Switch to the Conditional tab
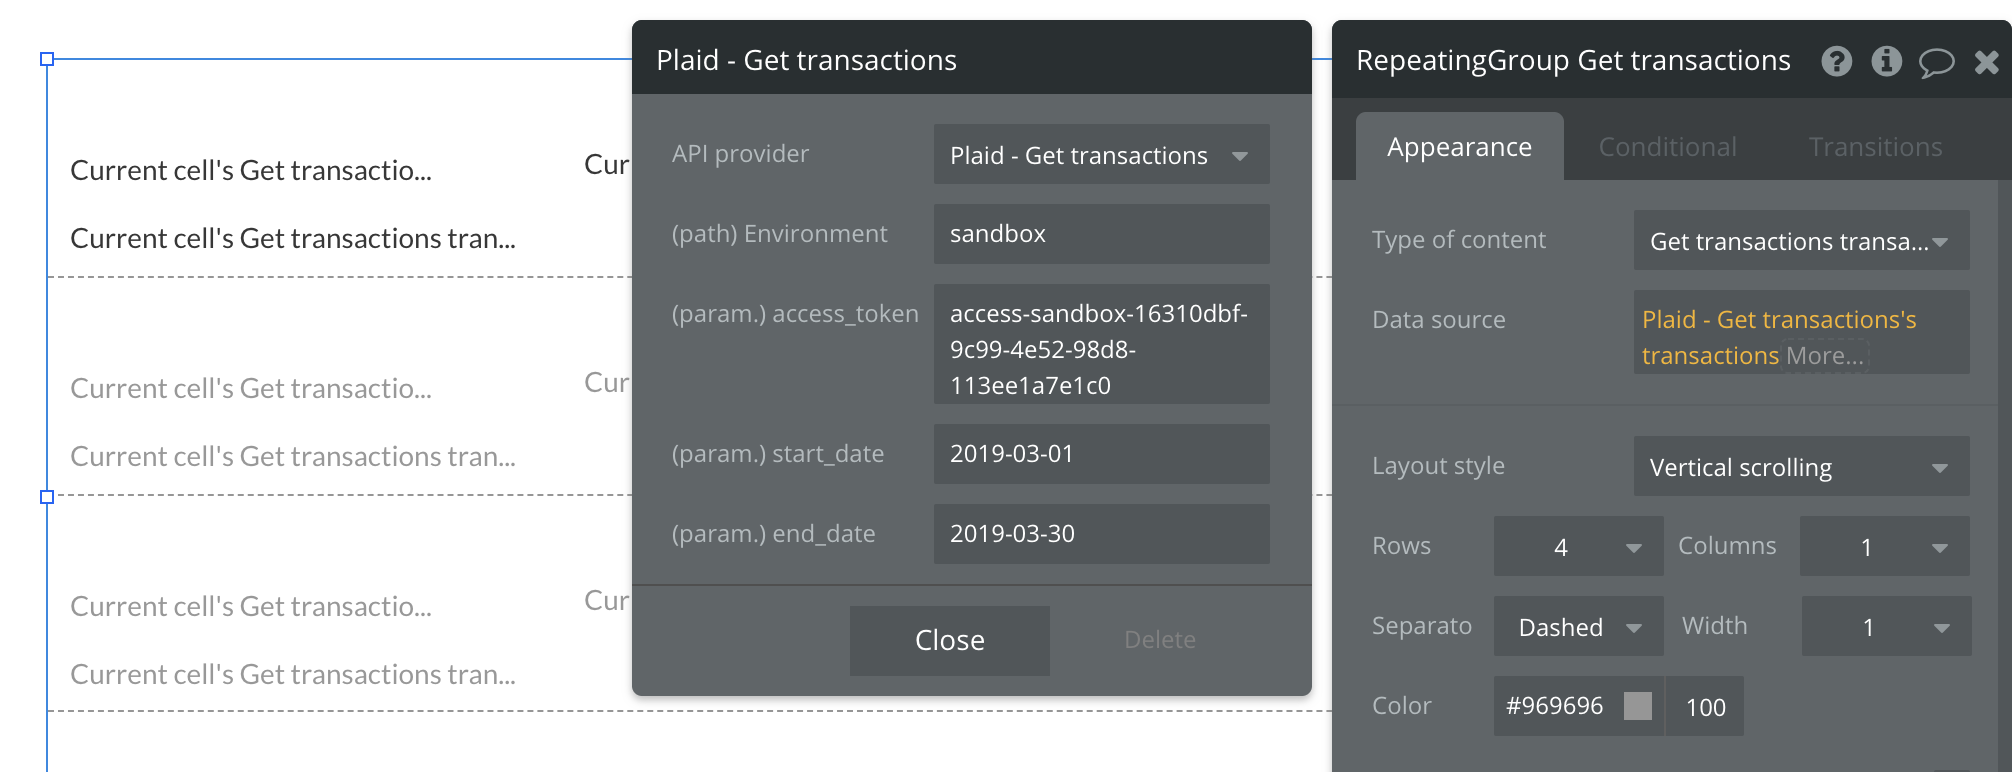This screenshot has height=772, width=2012. (1667, 147)
